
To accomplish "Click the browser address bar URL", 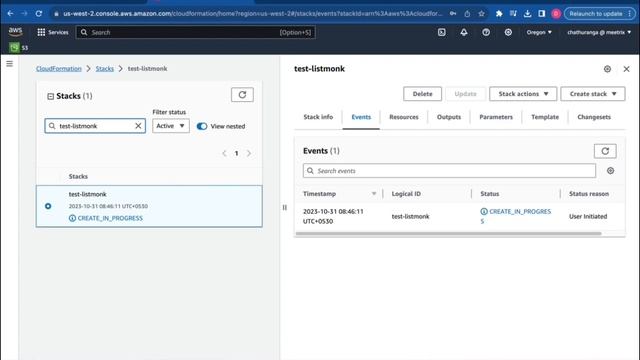I will click(252, 13).
